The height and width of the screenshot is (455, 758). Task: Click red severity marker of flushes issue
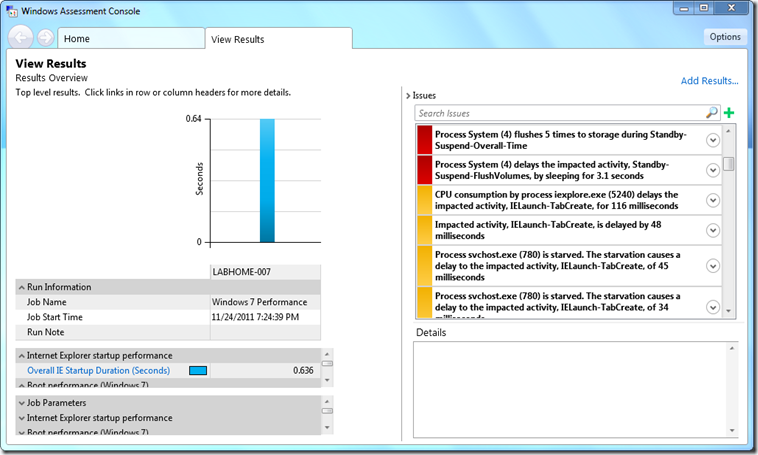click(424, 140)
